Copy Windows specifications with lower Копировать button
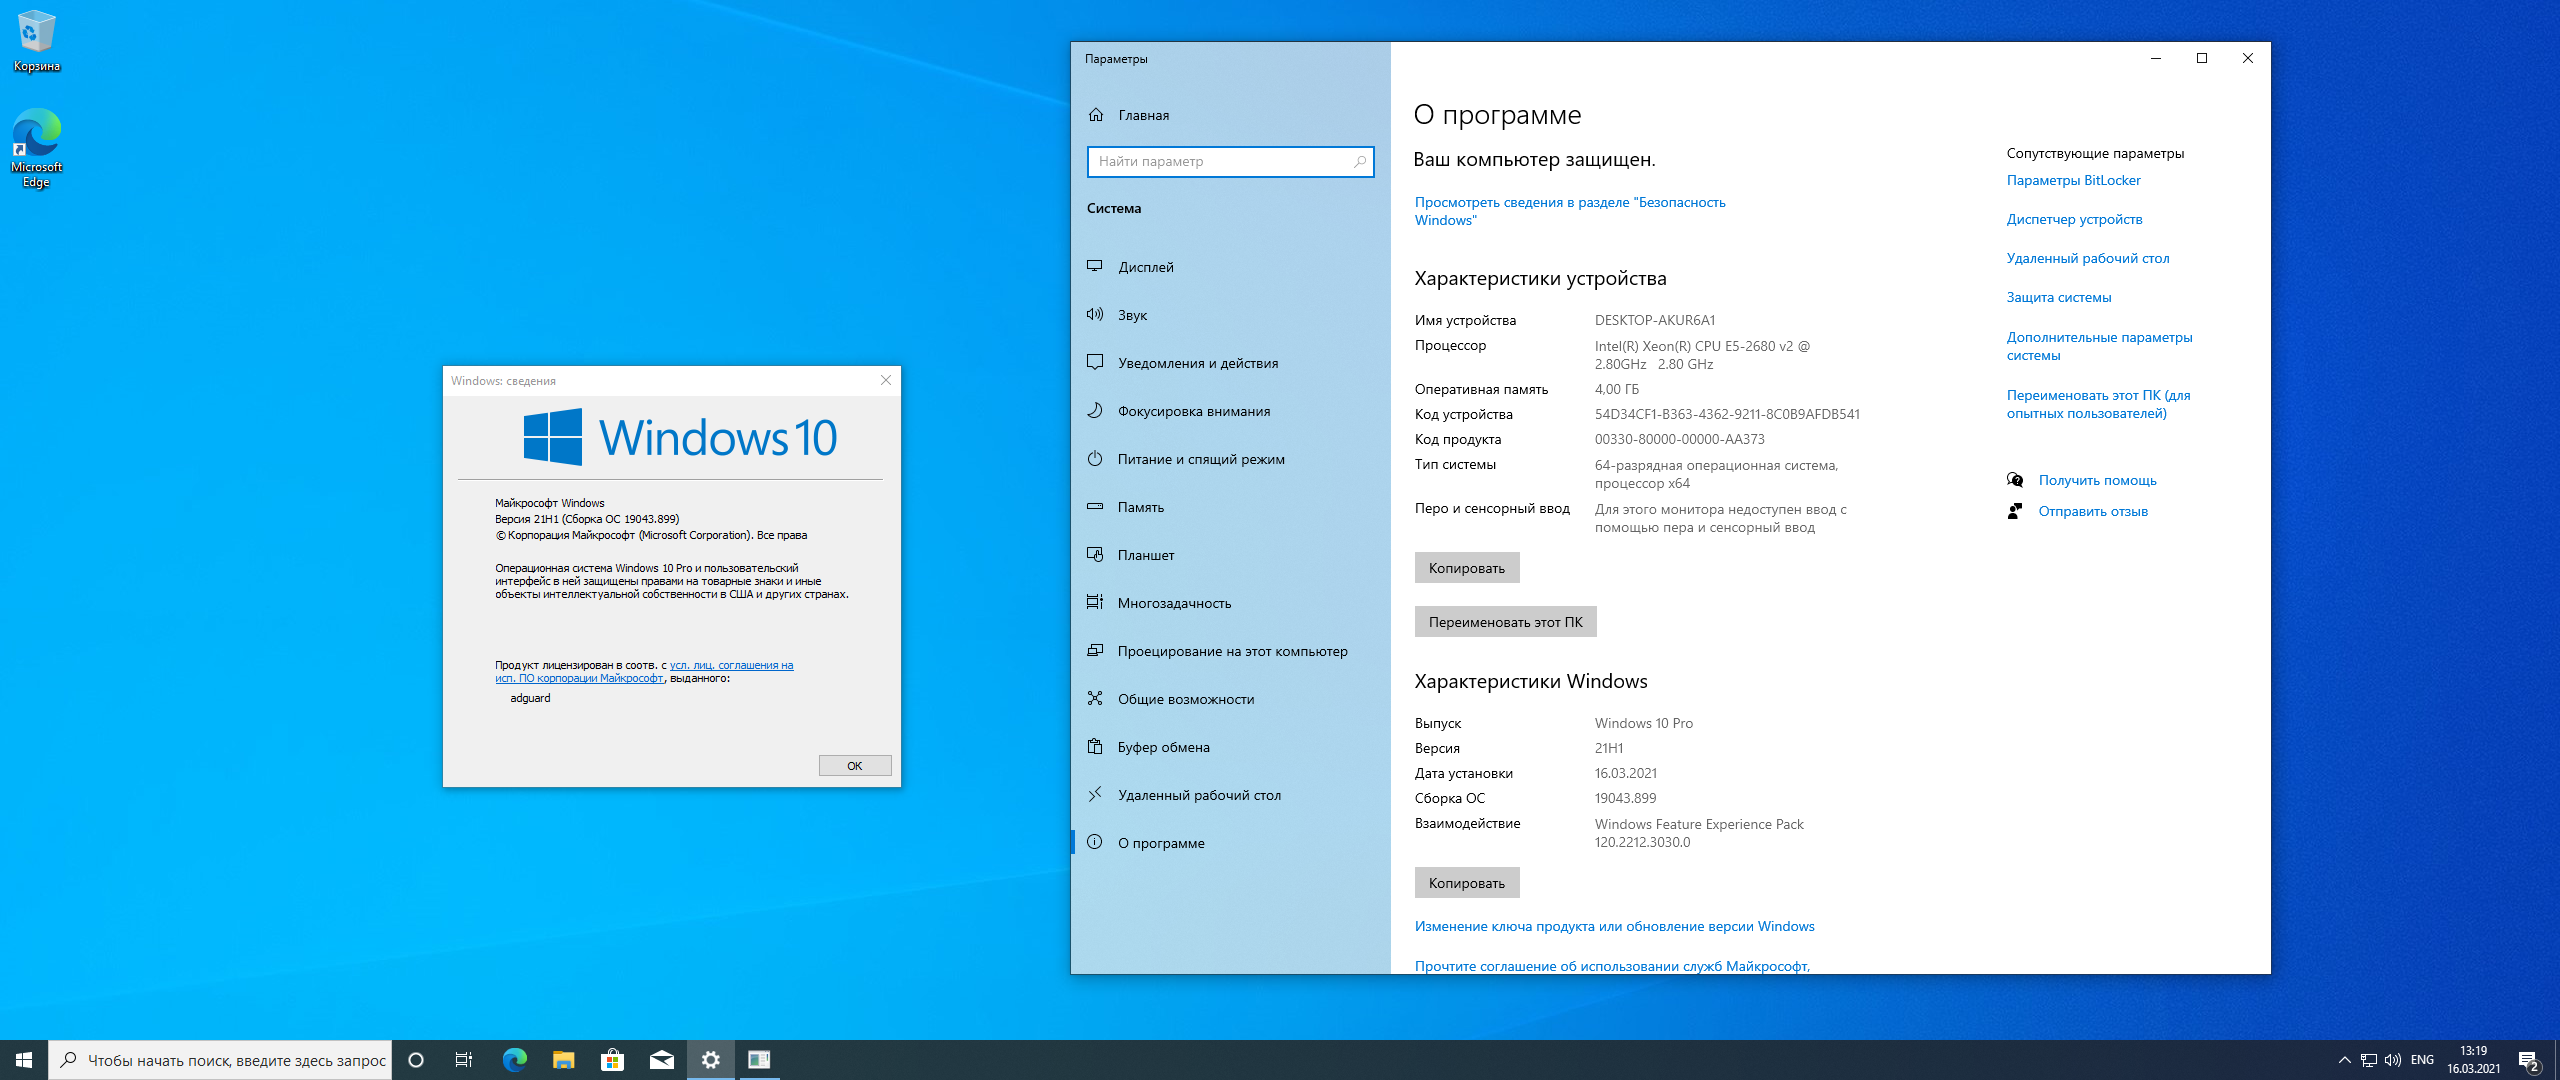This screenshot has width=2560, height=1080. pyautogui.click(x=1467, y=883)
